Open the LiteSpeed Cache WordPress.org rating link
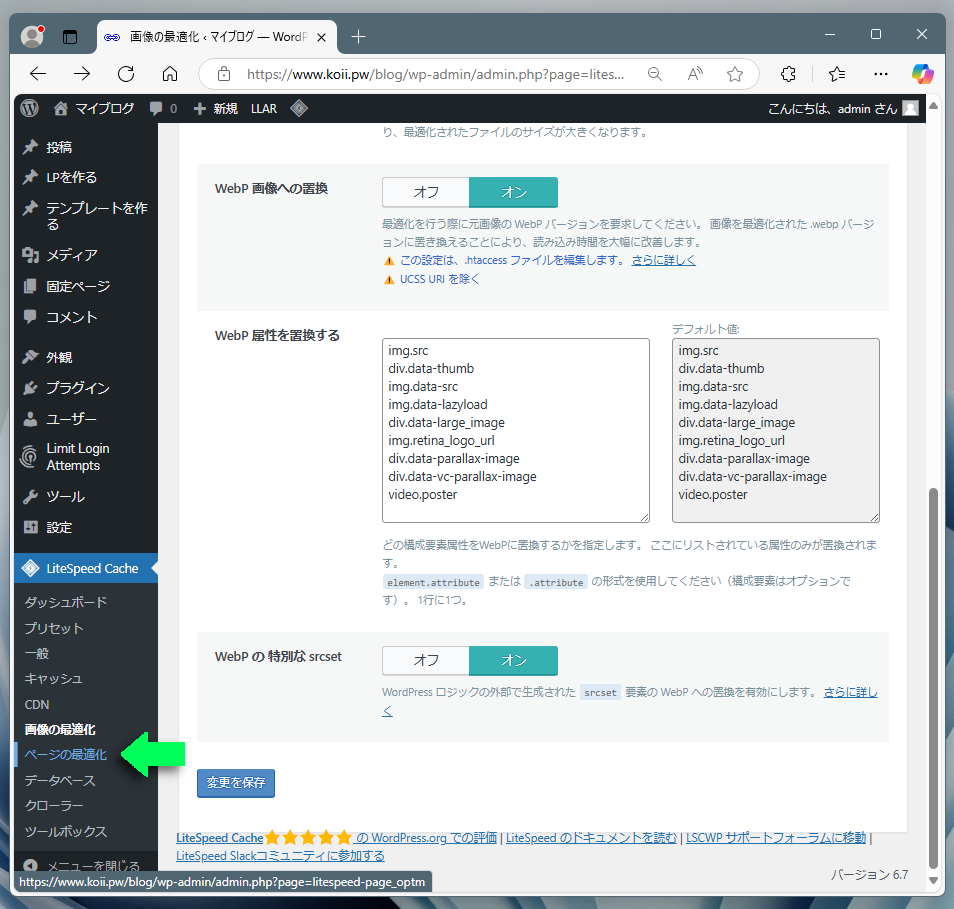Screen dimensions: 954x909 point(336,838)
